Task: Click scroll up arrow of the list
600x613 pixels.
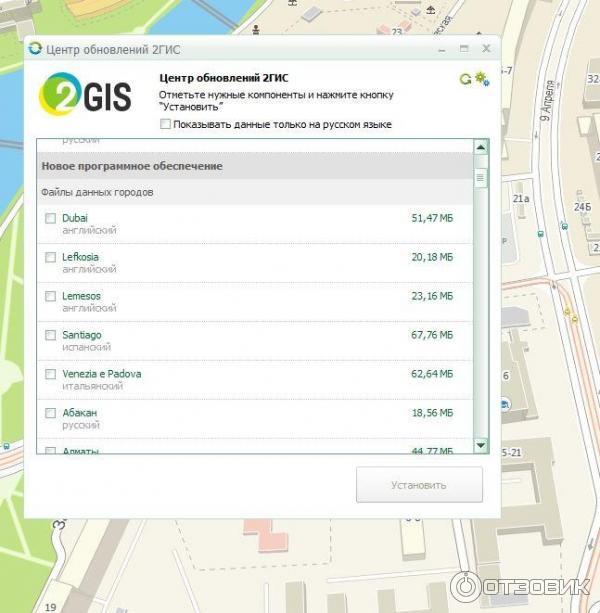Action: (x=481, y=148)
